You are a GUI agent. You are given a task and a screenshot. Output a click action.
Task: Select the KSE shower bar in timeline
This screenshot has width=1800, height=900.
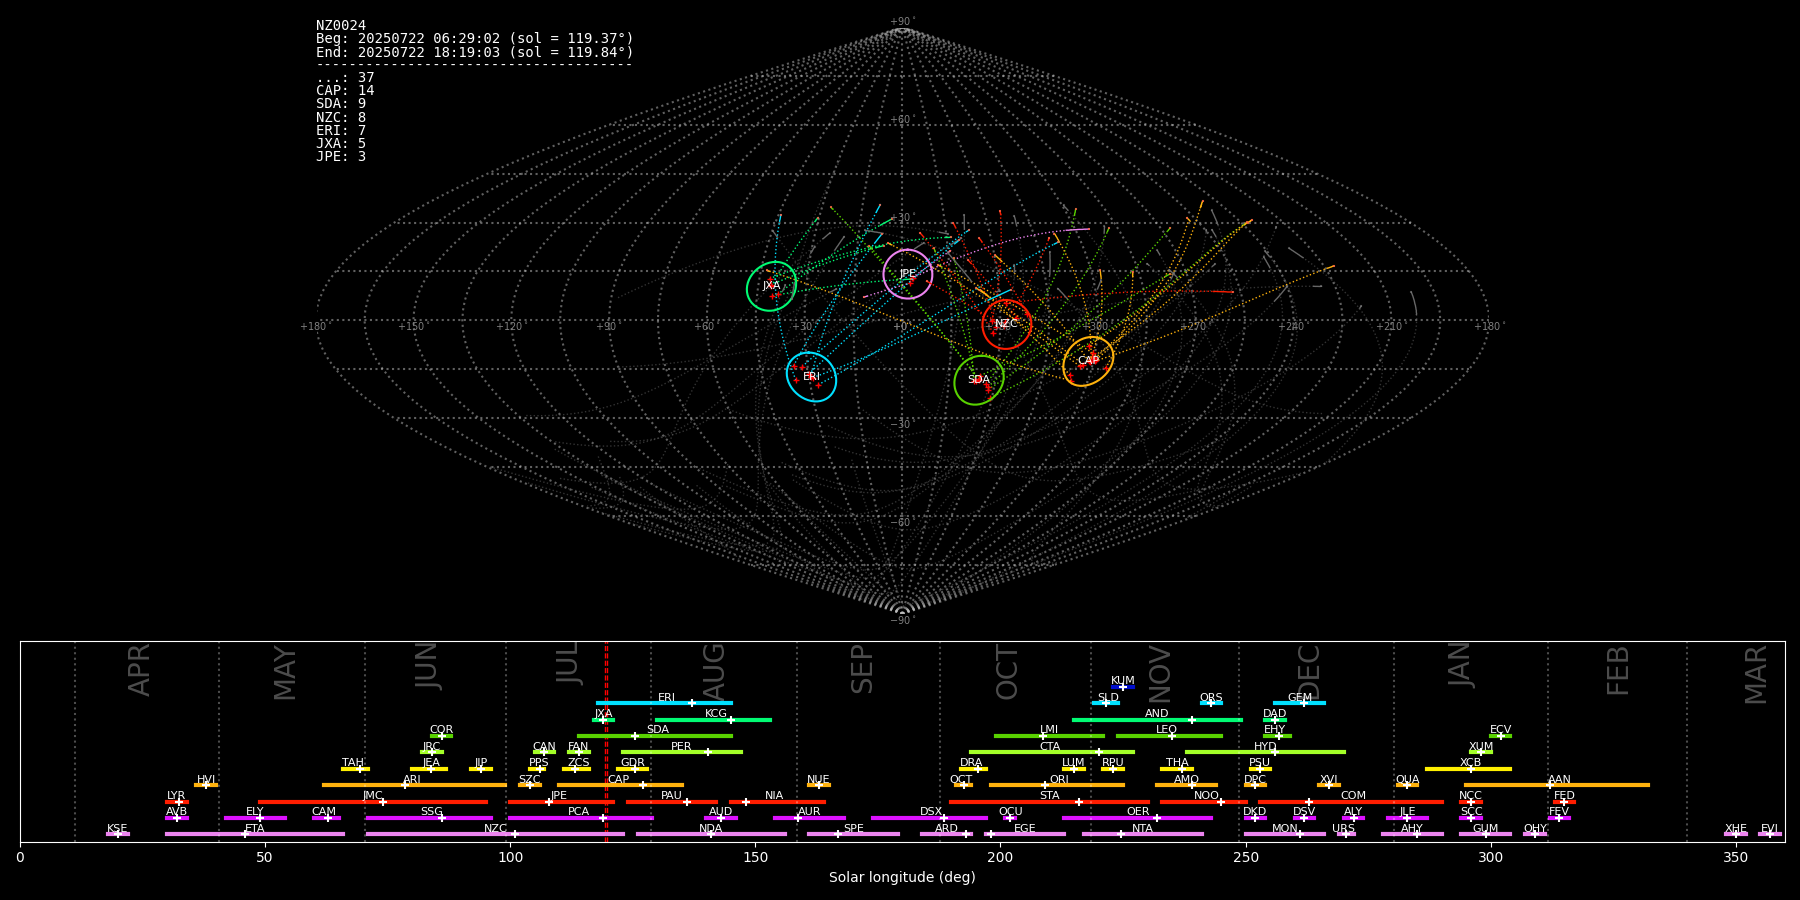(117, 834)
